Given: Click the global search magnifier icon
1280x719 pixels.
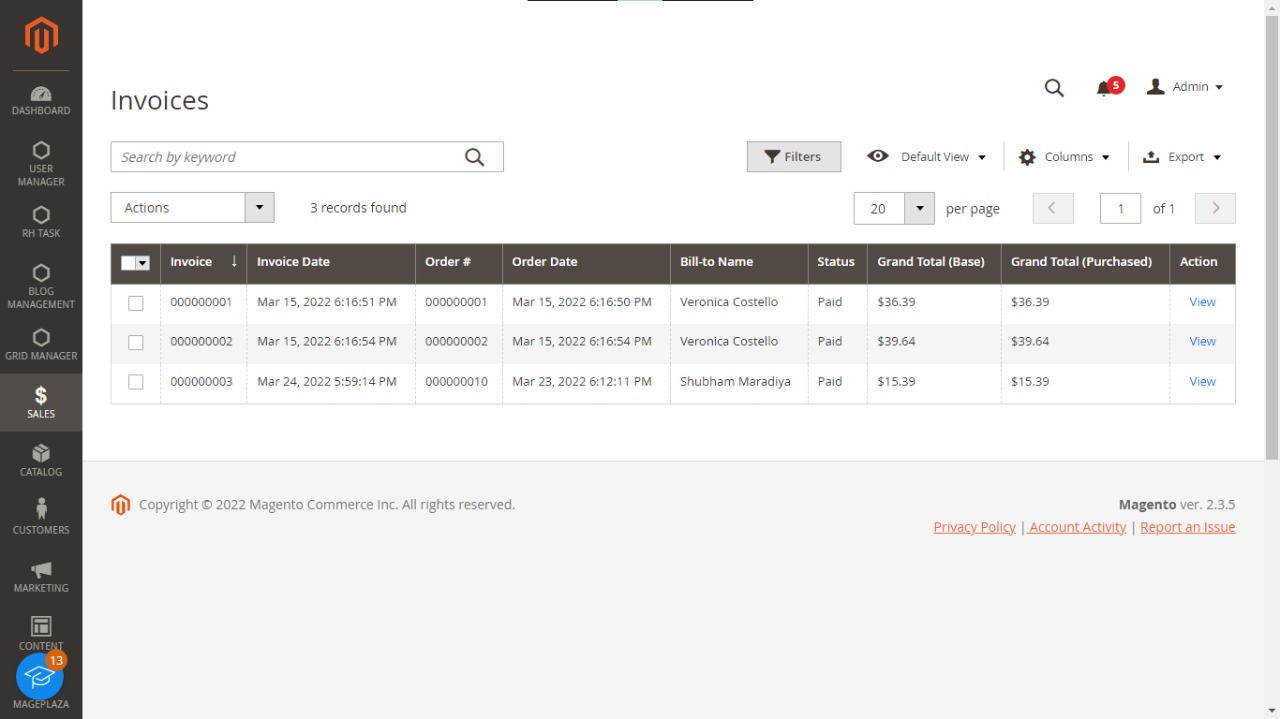Looking at the screenshot, I should 1054,88.
